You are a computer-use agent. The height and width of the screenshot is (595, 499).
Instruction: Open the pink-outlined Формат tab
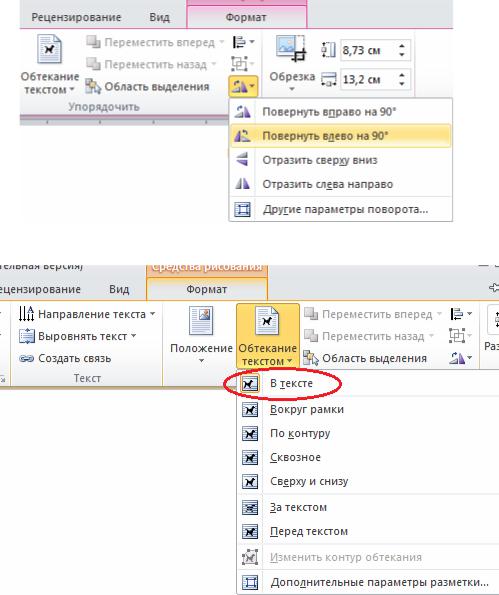click(246, 17)
